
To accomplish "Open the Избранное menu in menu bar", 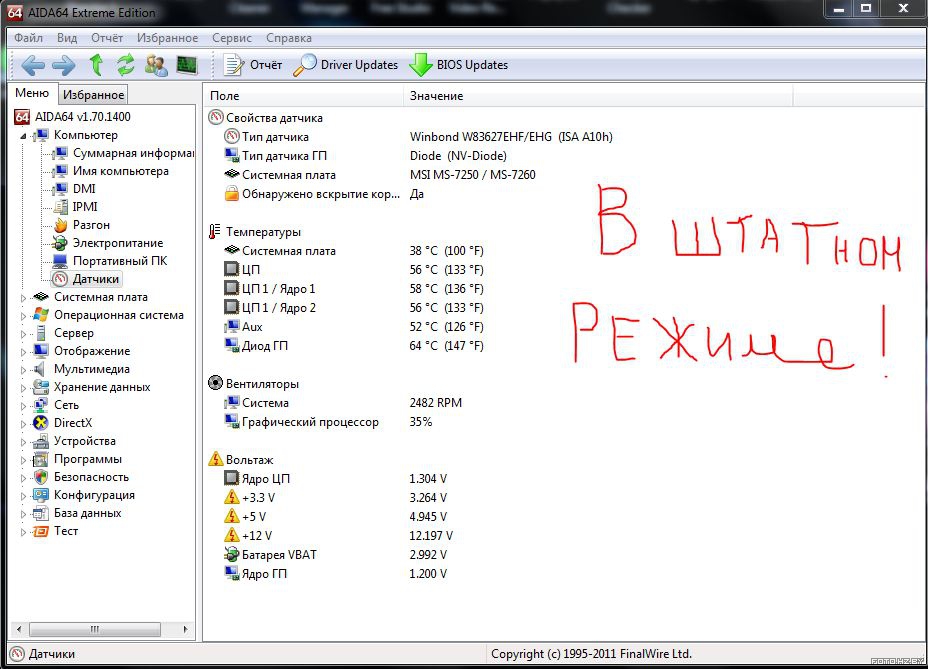I will pyautogui.click(x=167, y=38).
